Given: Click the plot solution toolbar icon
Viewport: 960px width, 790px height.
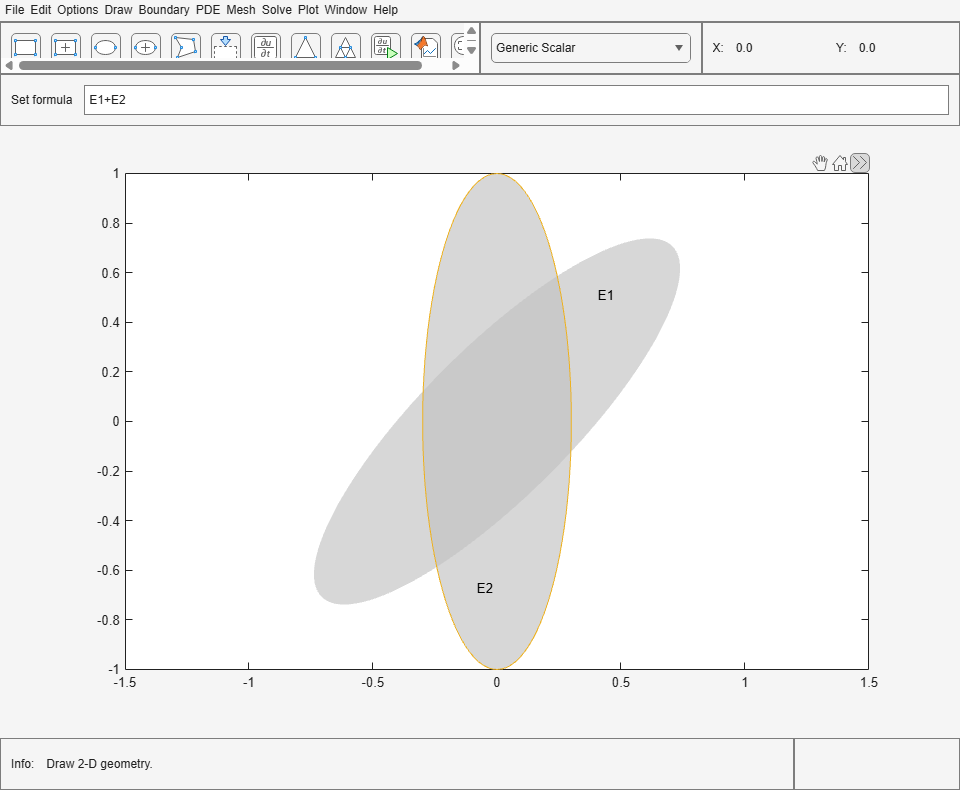Looking at the screenshot, I should click(x=426, y=46).
